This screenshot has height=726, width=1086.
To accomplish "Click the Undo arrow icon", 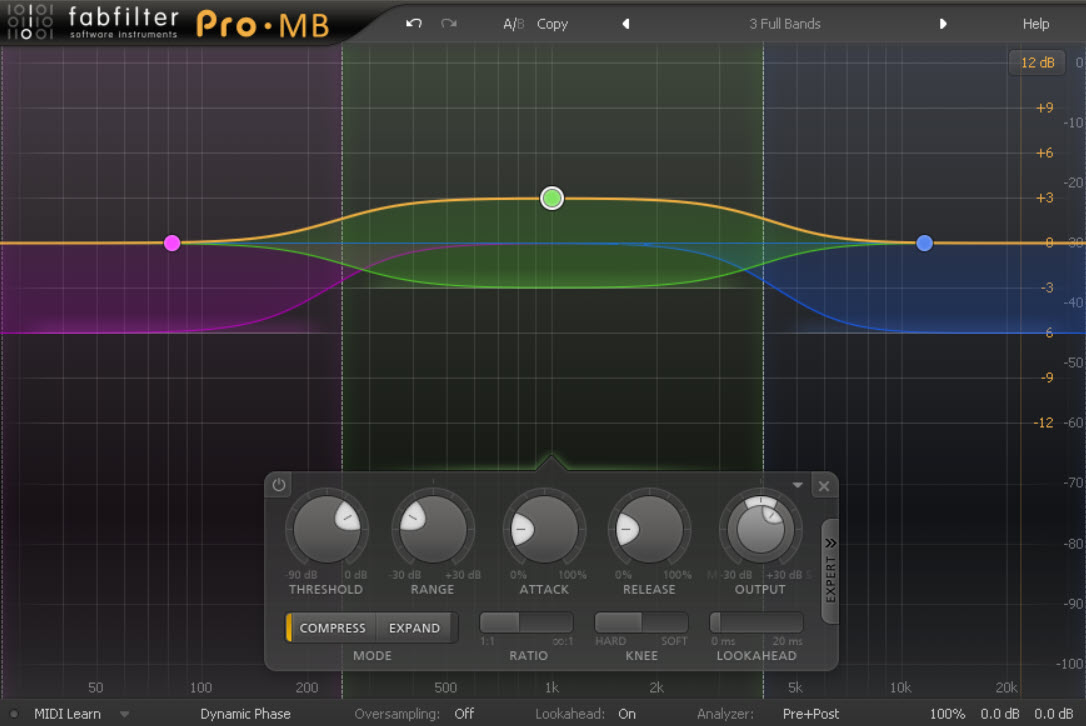I will [413, 24].
